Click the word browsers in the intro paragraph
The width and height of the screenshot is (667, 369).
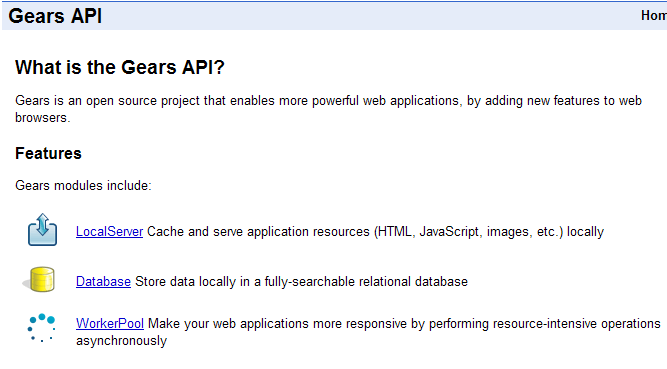click(x=42, y=117)
